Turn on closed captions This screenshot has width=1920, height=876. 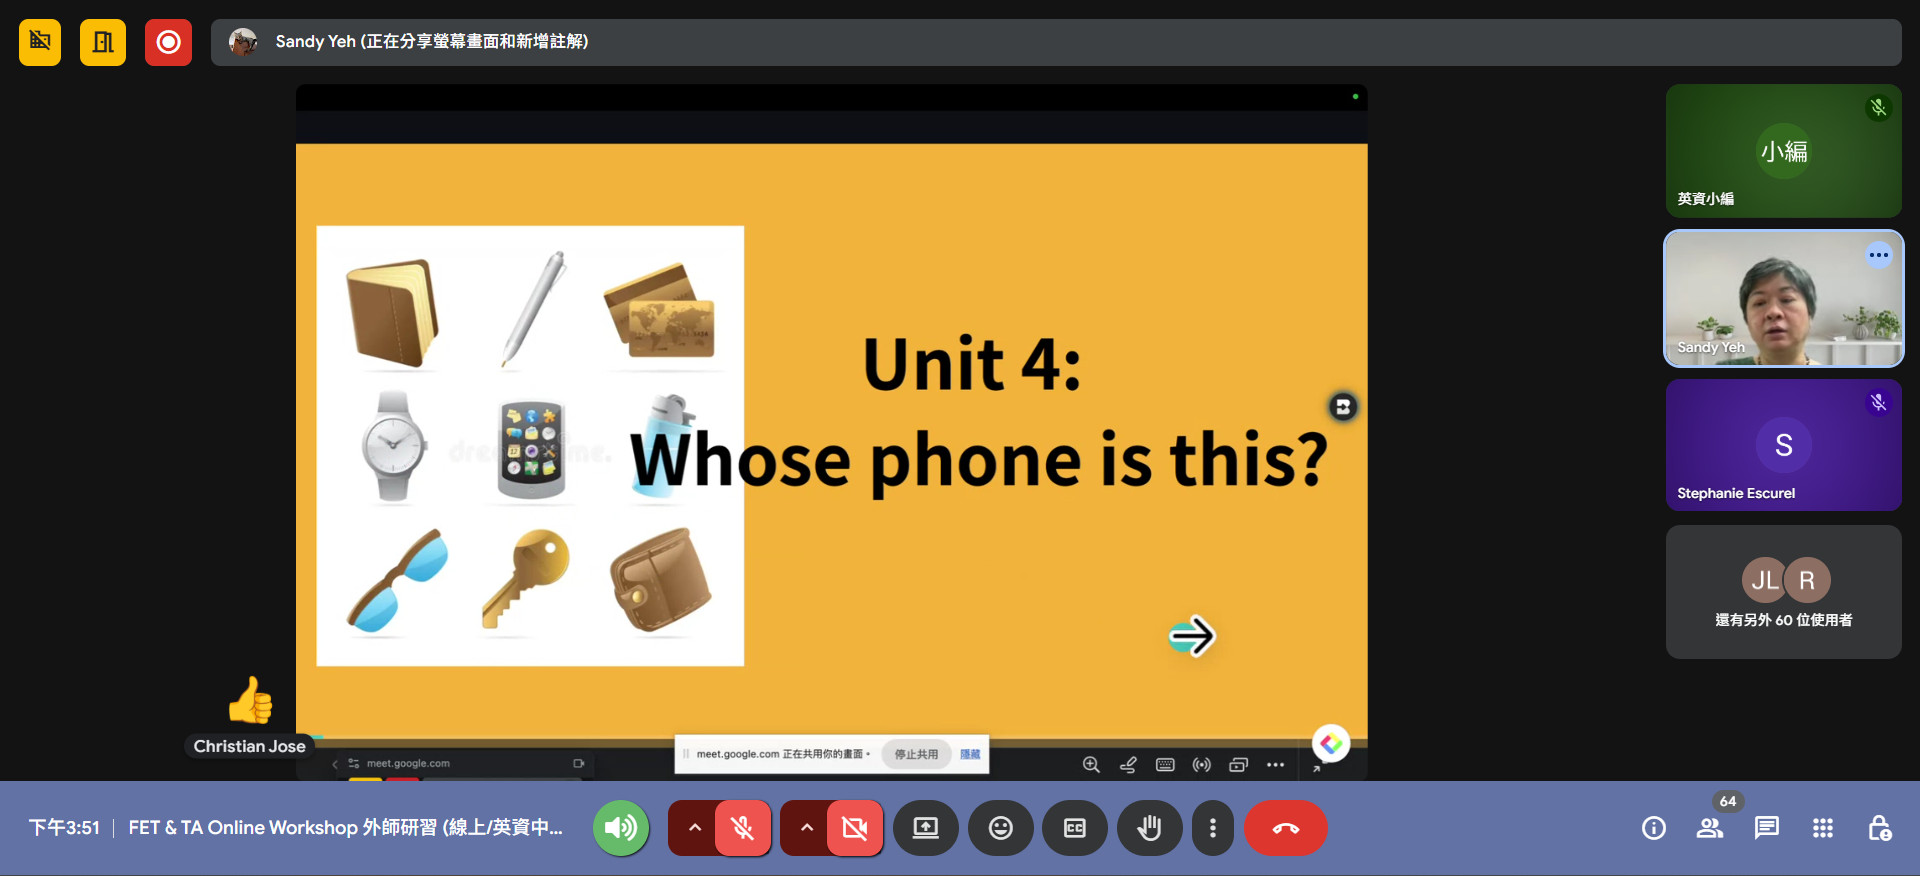point(1075,828)
